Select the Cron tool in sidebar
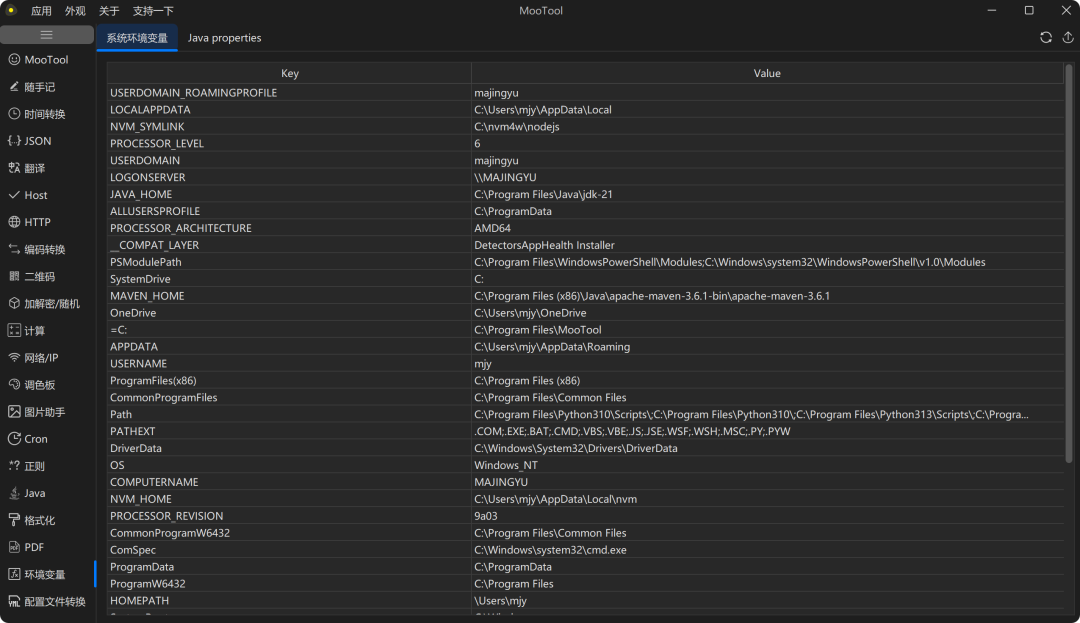Image resolution: width=1080 pixels, height=623 pixels. pyautogui.click(x=35, y=439)
